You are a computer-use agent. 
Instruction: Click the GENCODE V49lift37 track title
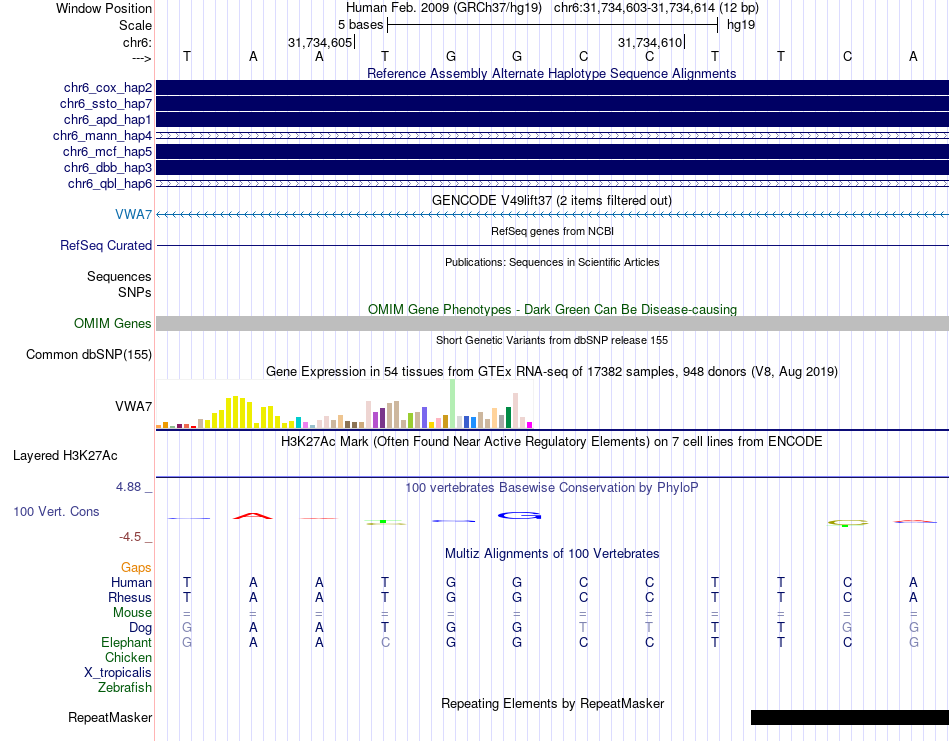552,201
